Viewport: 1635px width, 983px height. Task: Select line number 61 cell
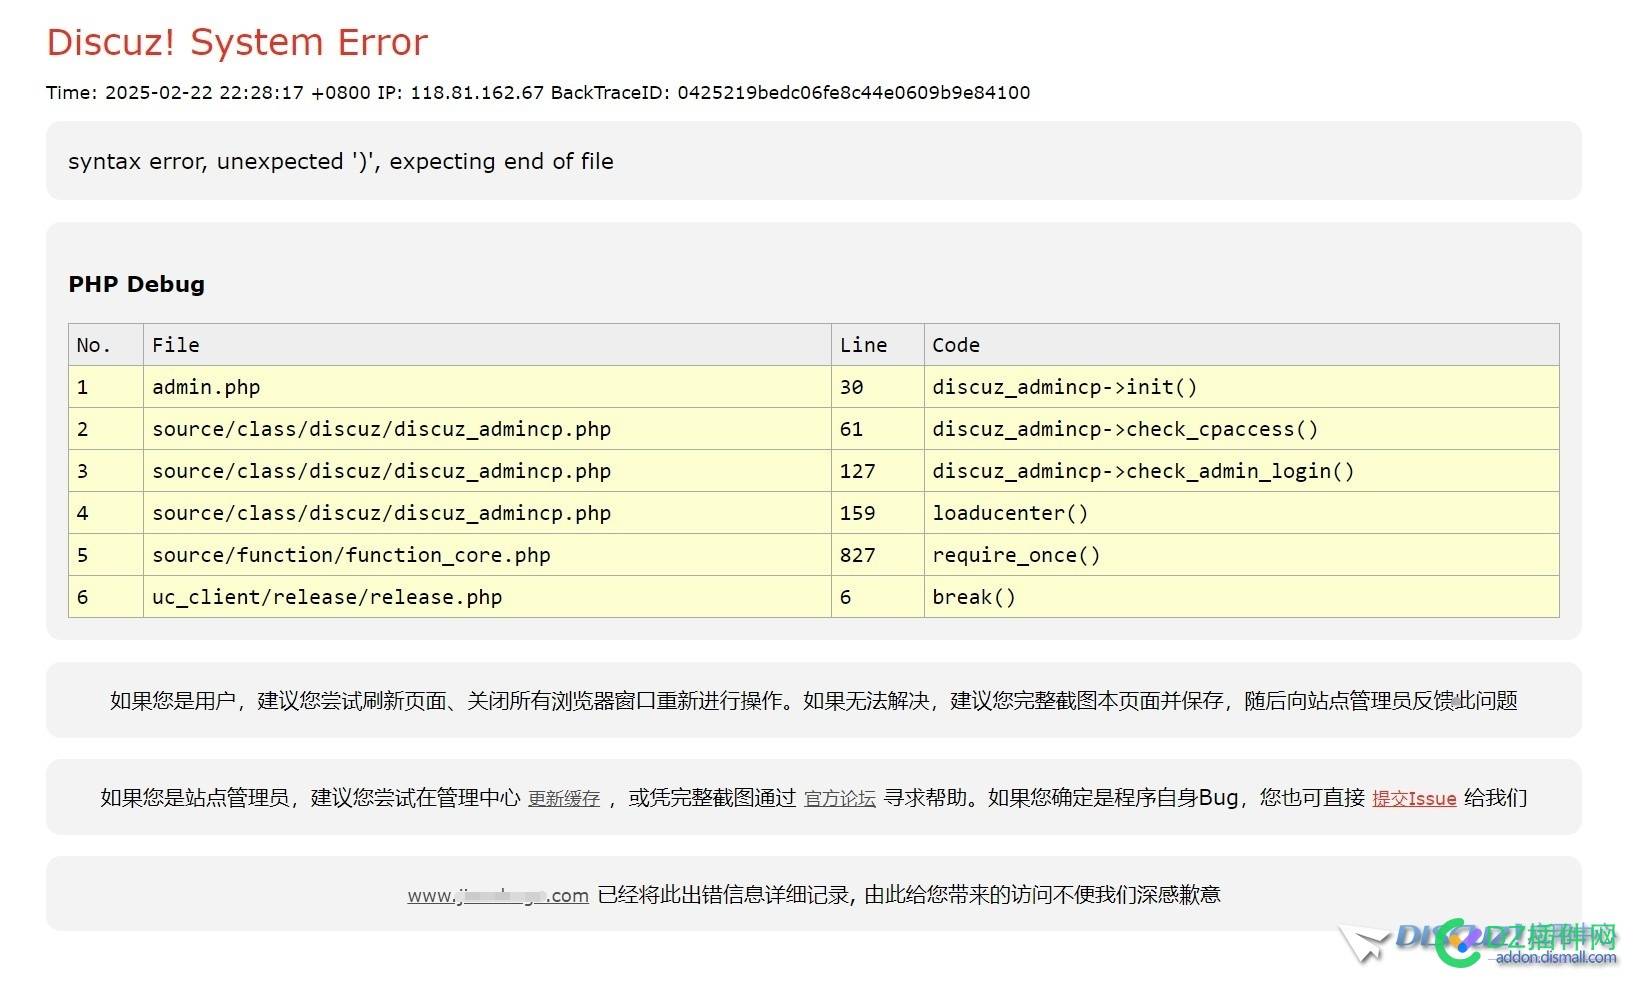(x=878, y=429)
